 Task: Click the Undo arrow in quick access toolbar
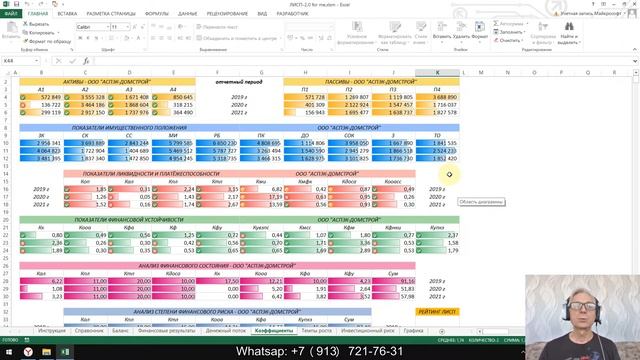pos(27,4)
